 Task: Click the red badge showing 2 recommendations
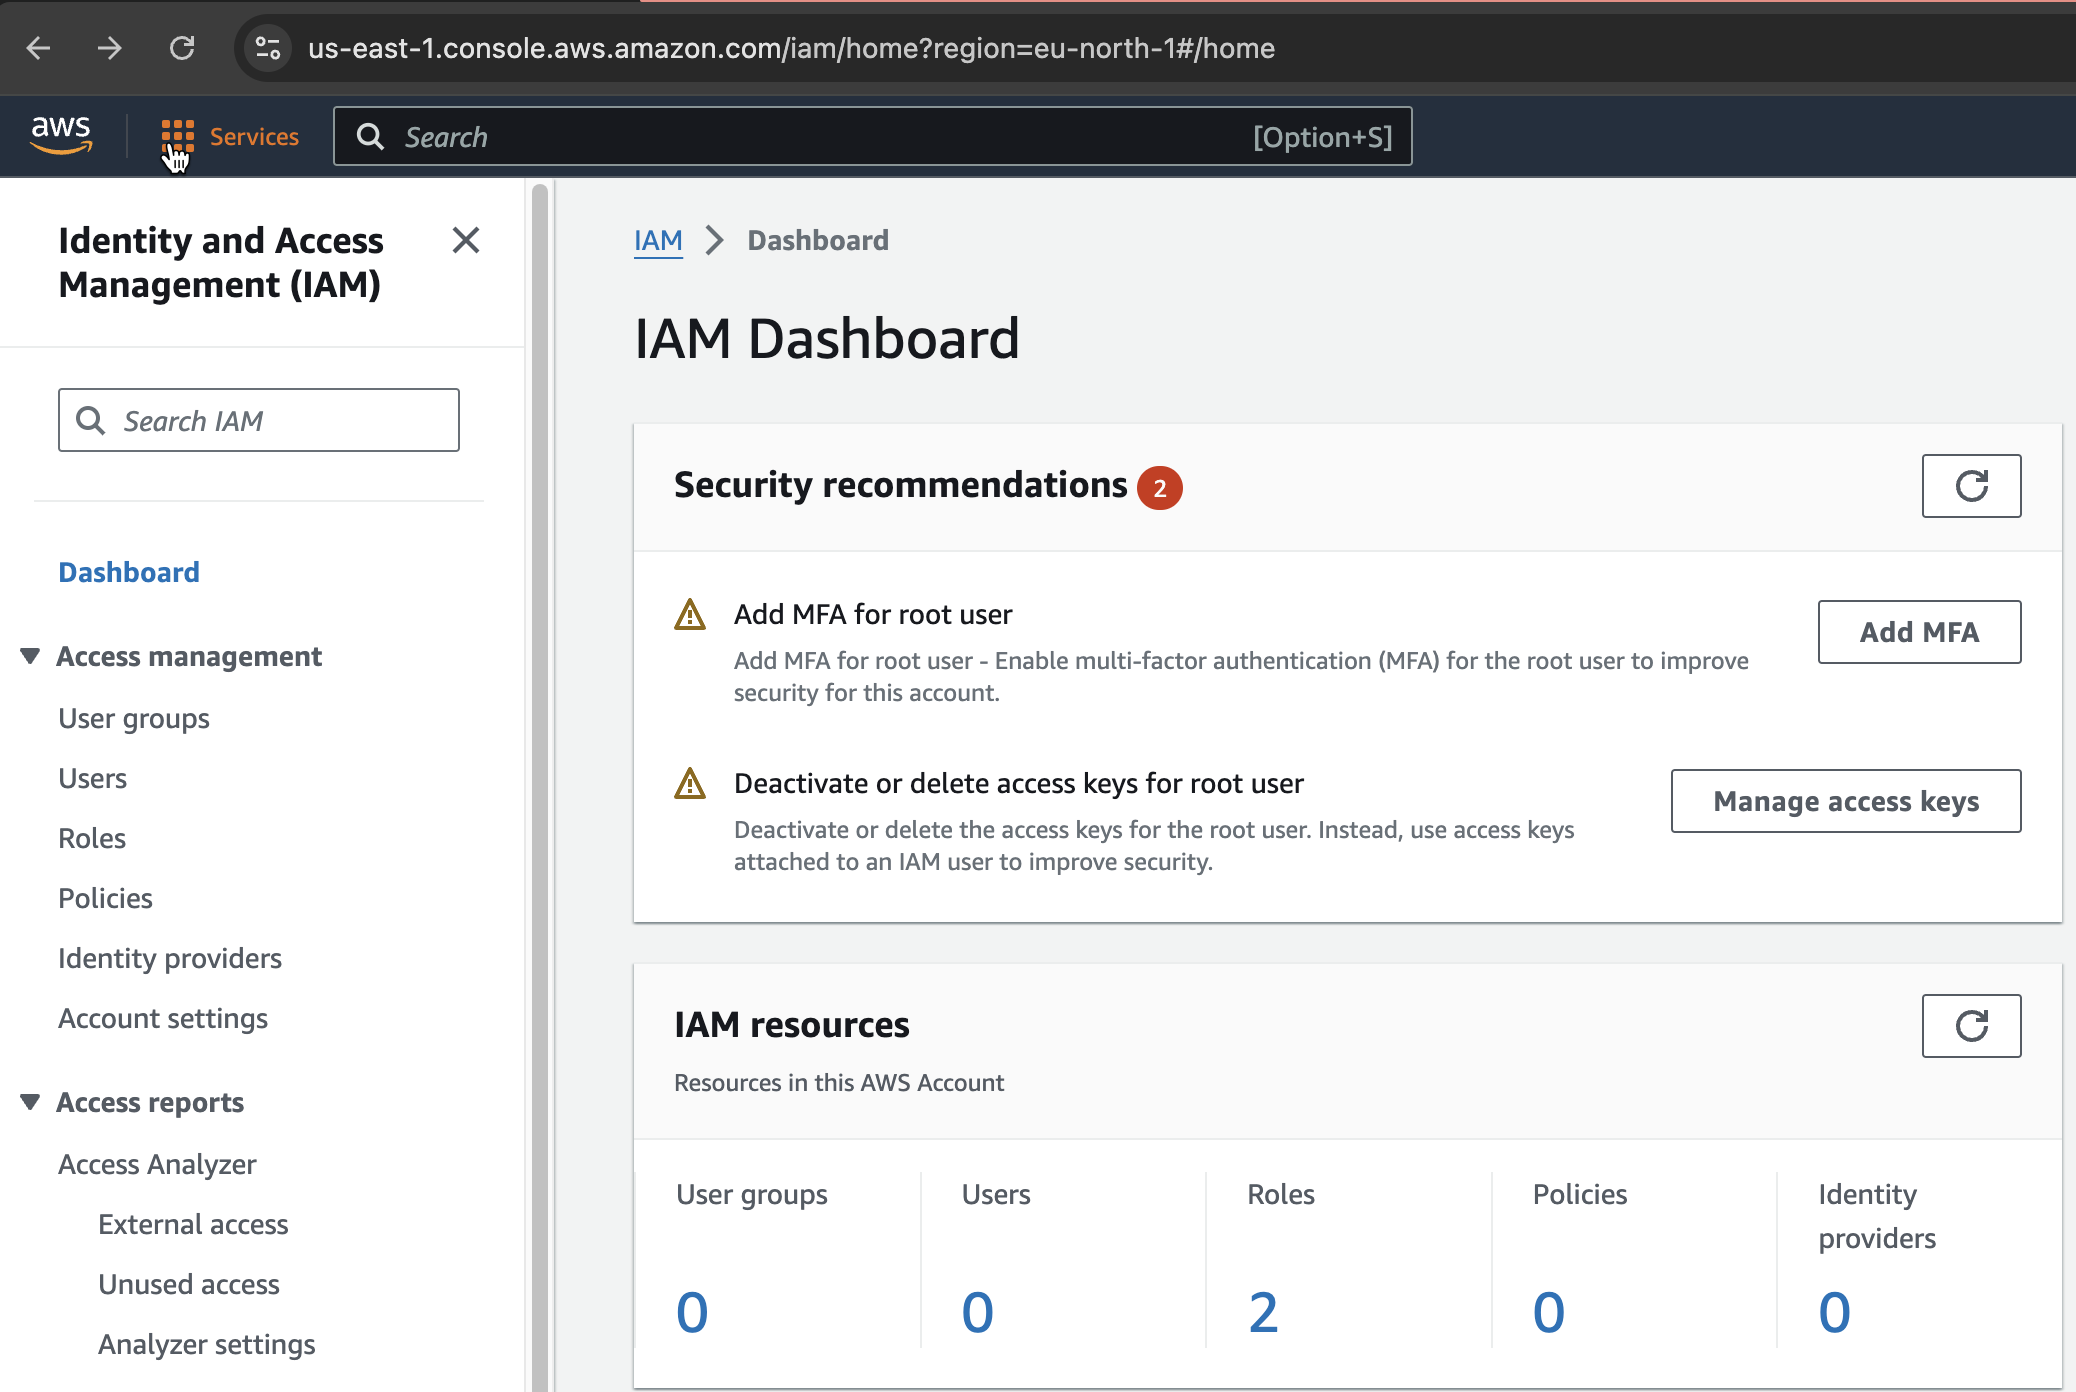(1160, 488)
